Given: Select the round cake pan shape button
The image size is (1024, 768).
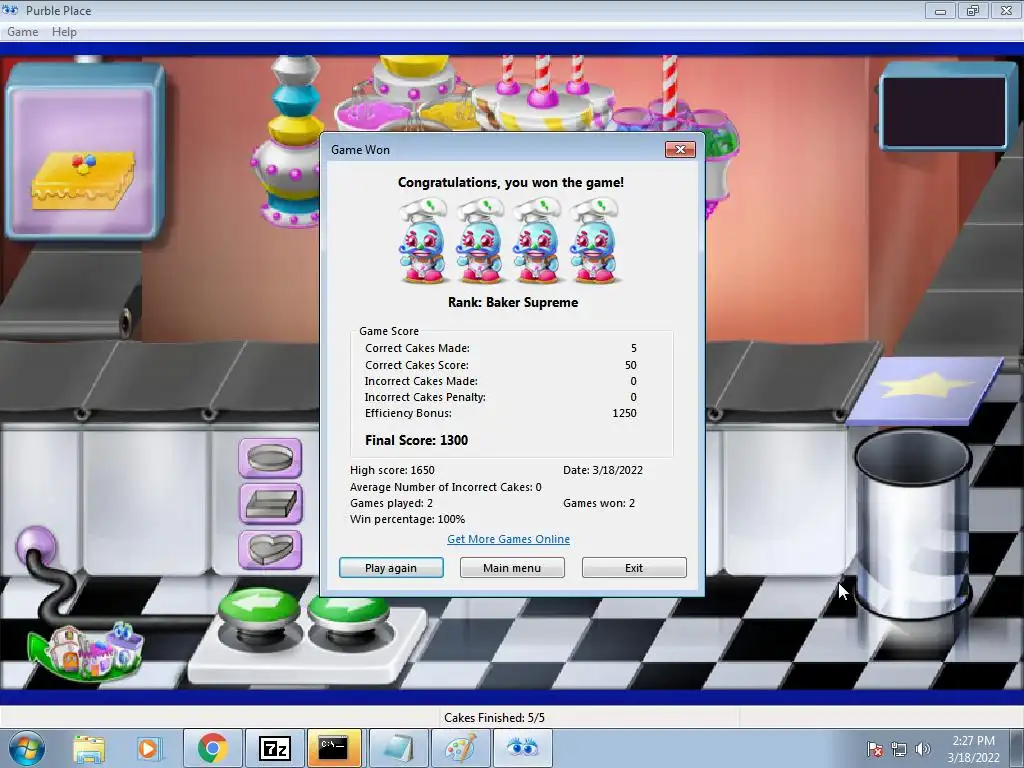Looking at the screenshot, I should point(270,458).
